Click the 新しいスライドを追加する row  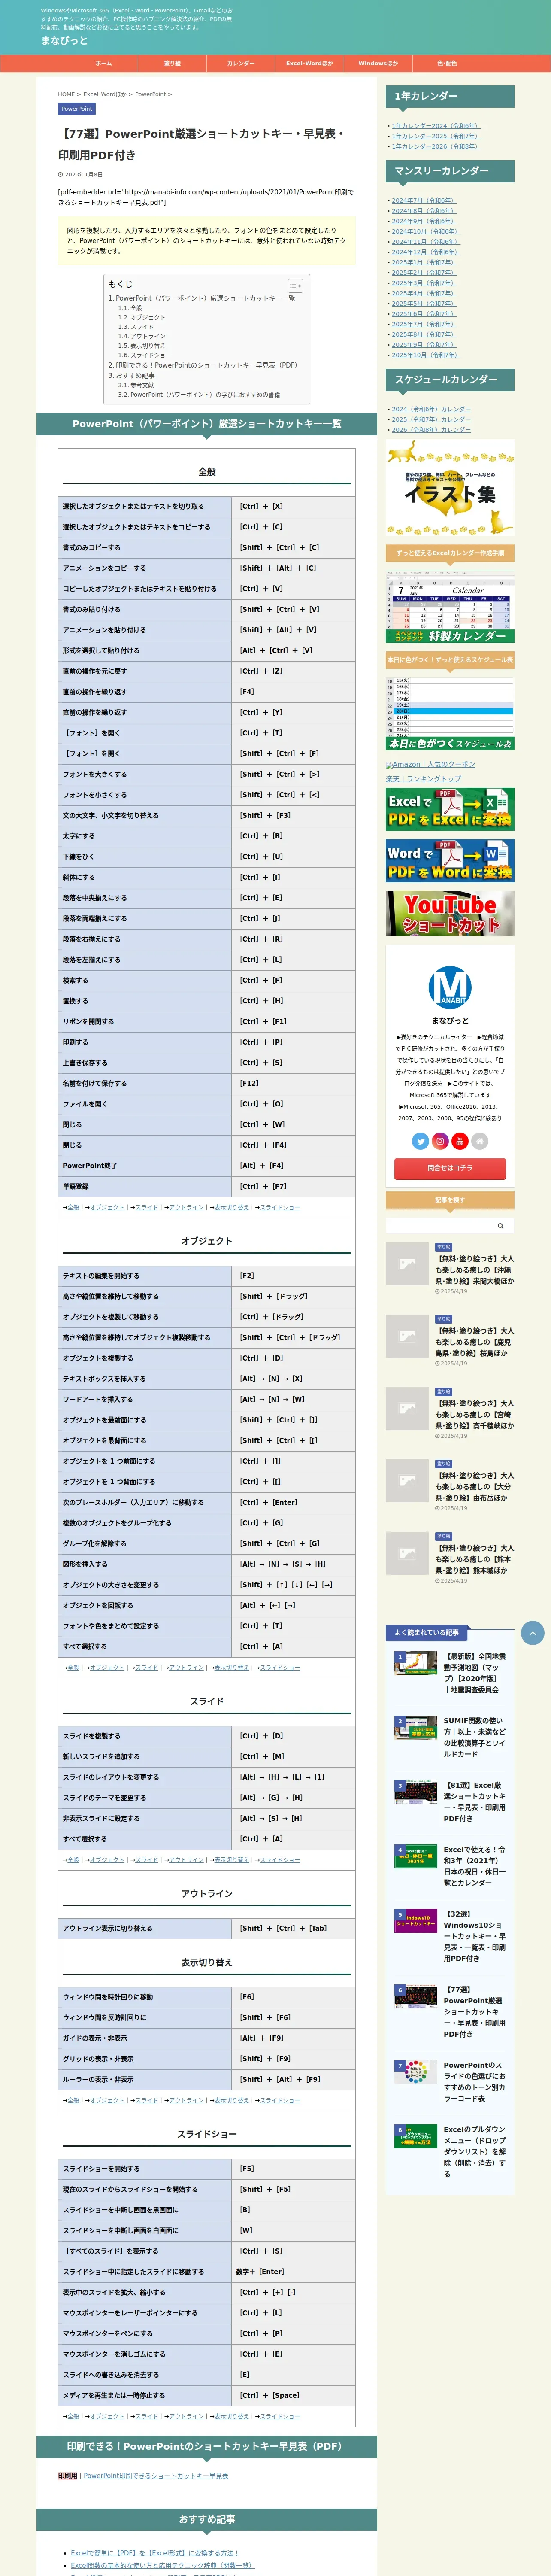click(x=207, y=1756)
